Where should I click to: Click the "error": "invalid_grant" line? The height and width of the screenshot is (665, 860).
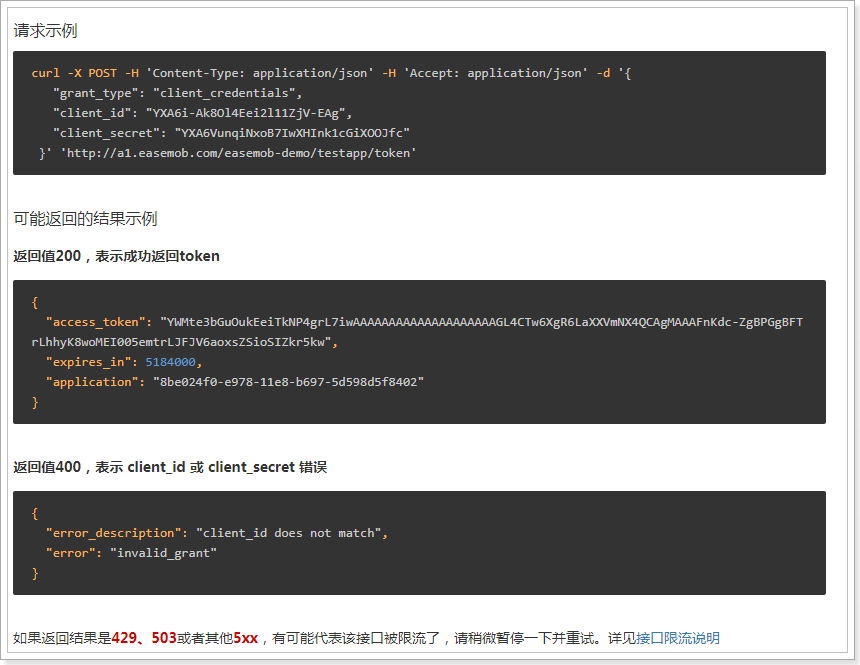(132, 553)
